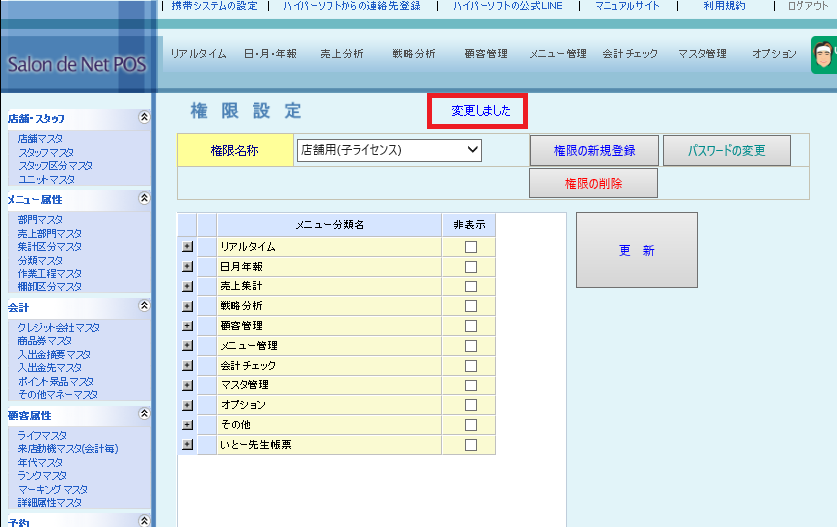Click the マニュアルサイト link

click(x=627, y=6)
